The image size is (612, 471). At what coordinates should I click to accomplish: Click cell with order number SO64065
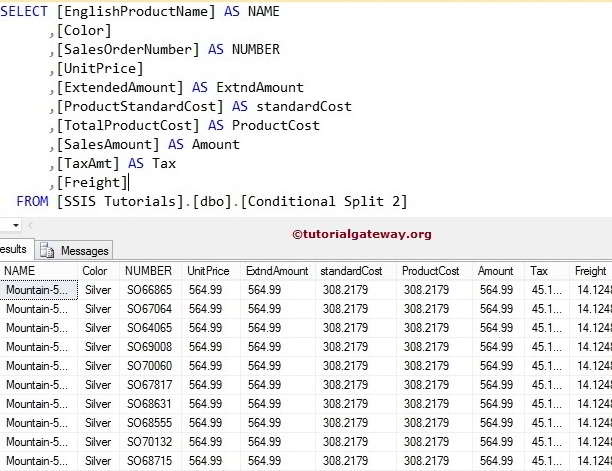click(x=149, y=328)
